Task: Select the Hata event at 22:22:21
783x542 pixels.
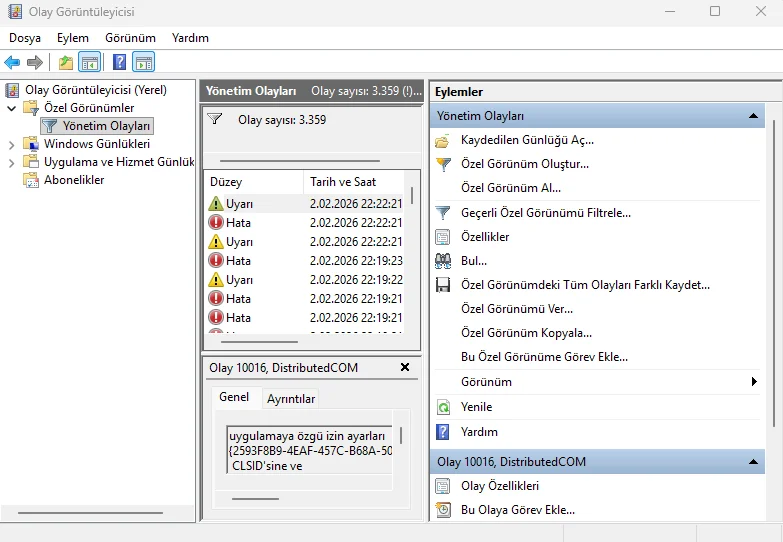Action: tap(306, 223)
